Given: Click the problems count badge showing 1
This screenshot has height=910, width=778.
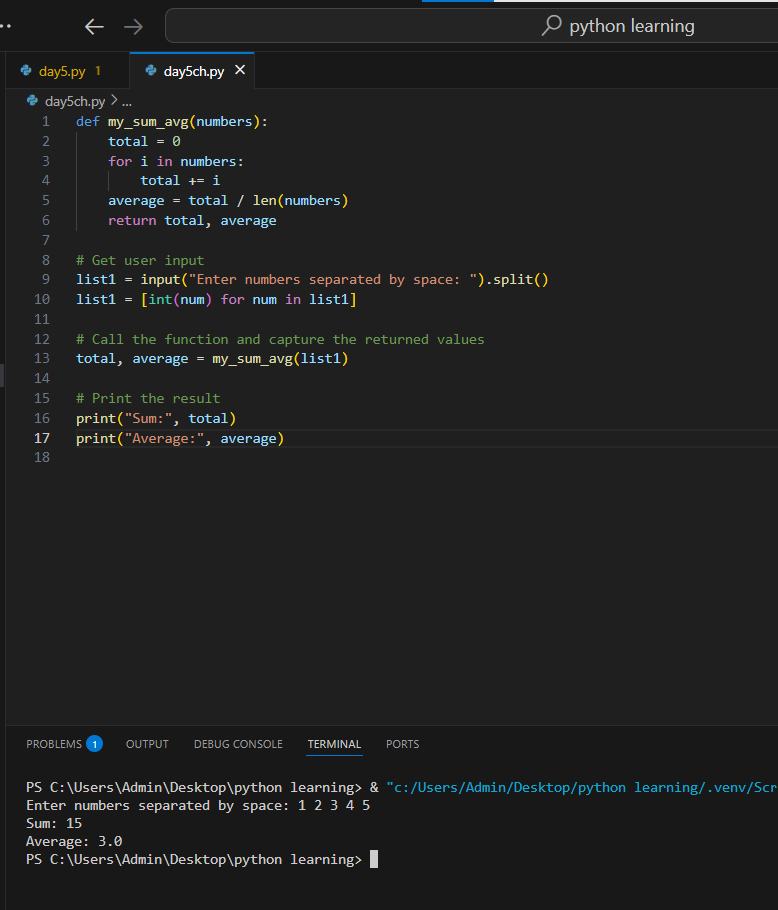Looking at the screenshot, I should (x=95, y=744).
